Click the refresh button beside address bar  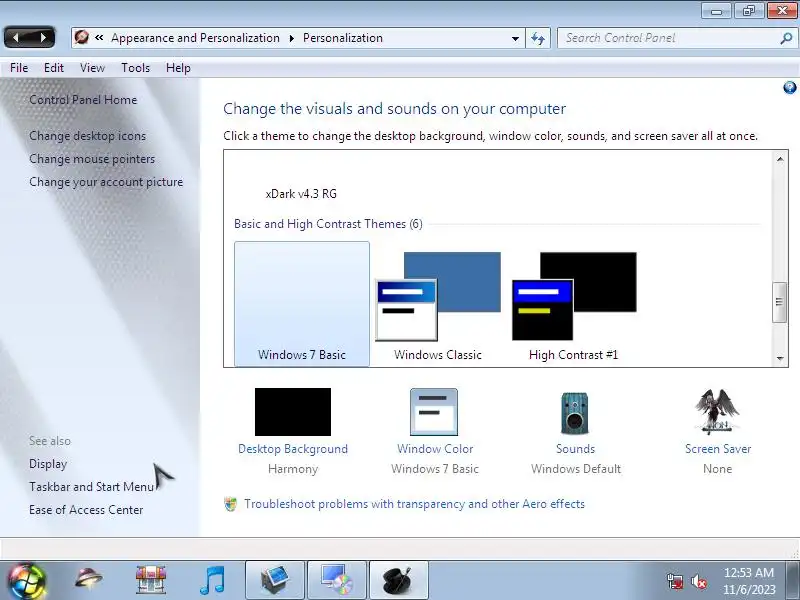point(538,38)
